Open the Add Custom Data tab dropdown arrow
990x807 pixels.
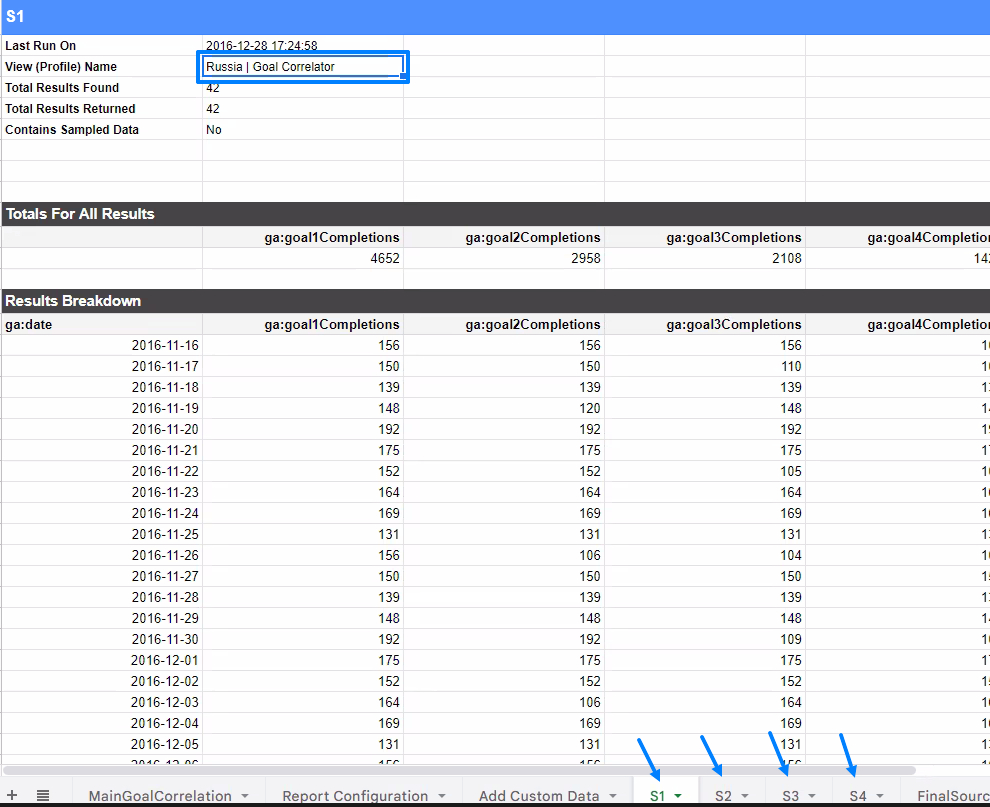[613, 796]
